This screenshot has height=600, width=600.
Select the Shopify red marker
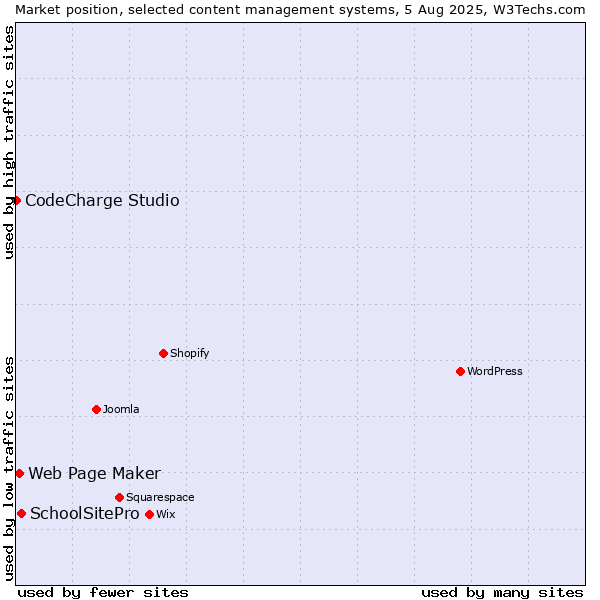163,353
